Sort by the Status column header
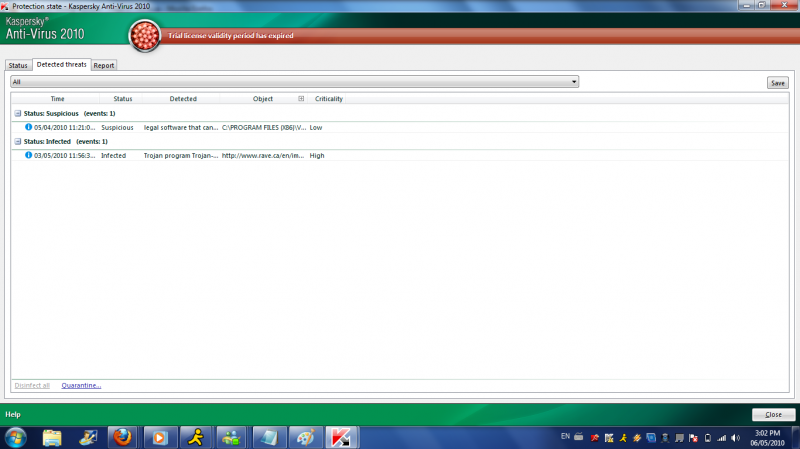The height and width of the screenshot is (449, 800). pos(122,98)
